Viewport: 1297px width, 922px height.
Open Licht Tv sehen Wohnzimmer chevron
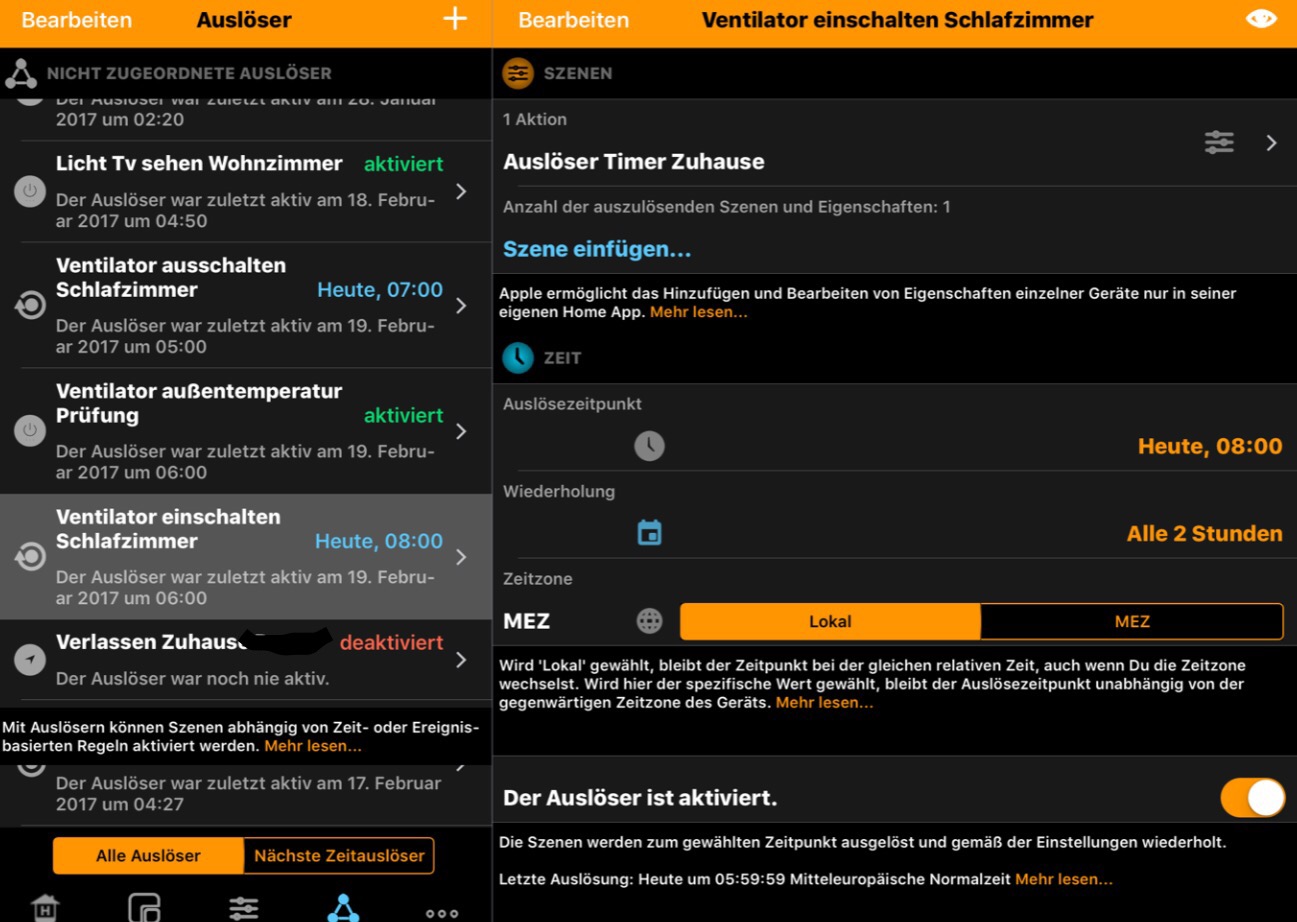461,191
